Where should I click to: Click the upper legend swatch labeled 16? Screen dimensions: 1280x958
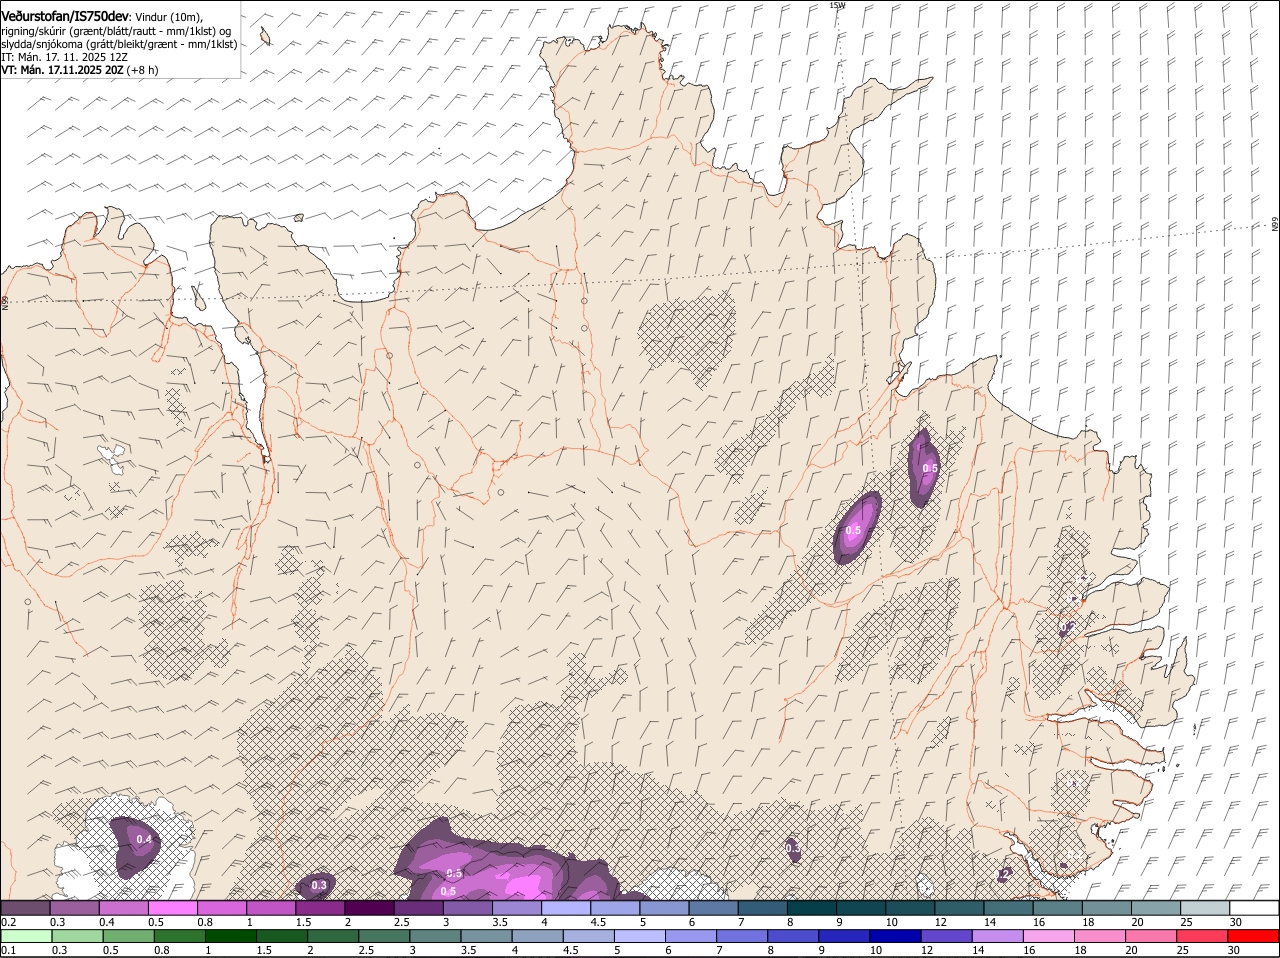[x=1057, y=908]
